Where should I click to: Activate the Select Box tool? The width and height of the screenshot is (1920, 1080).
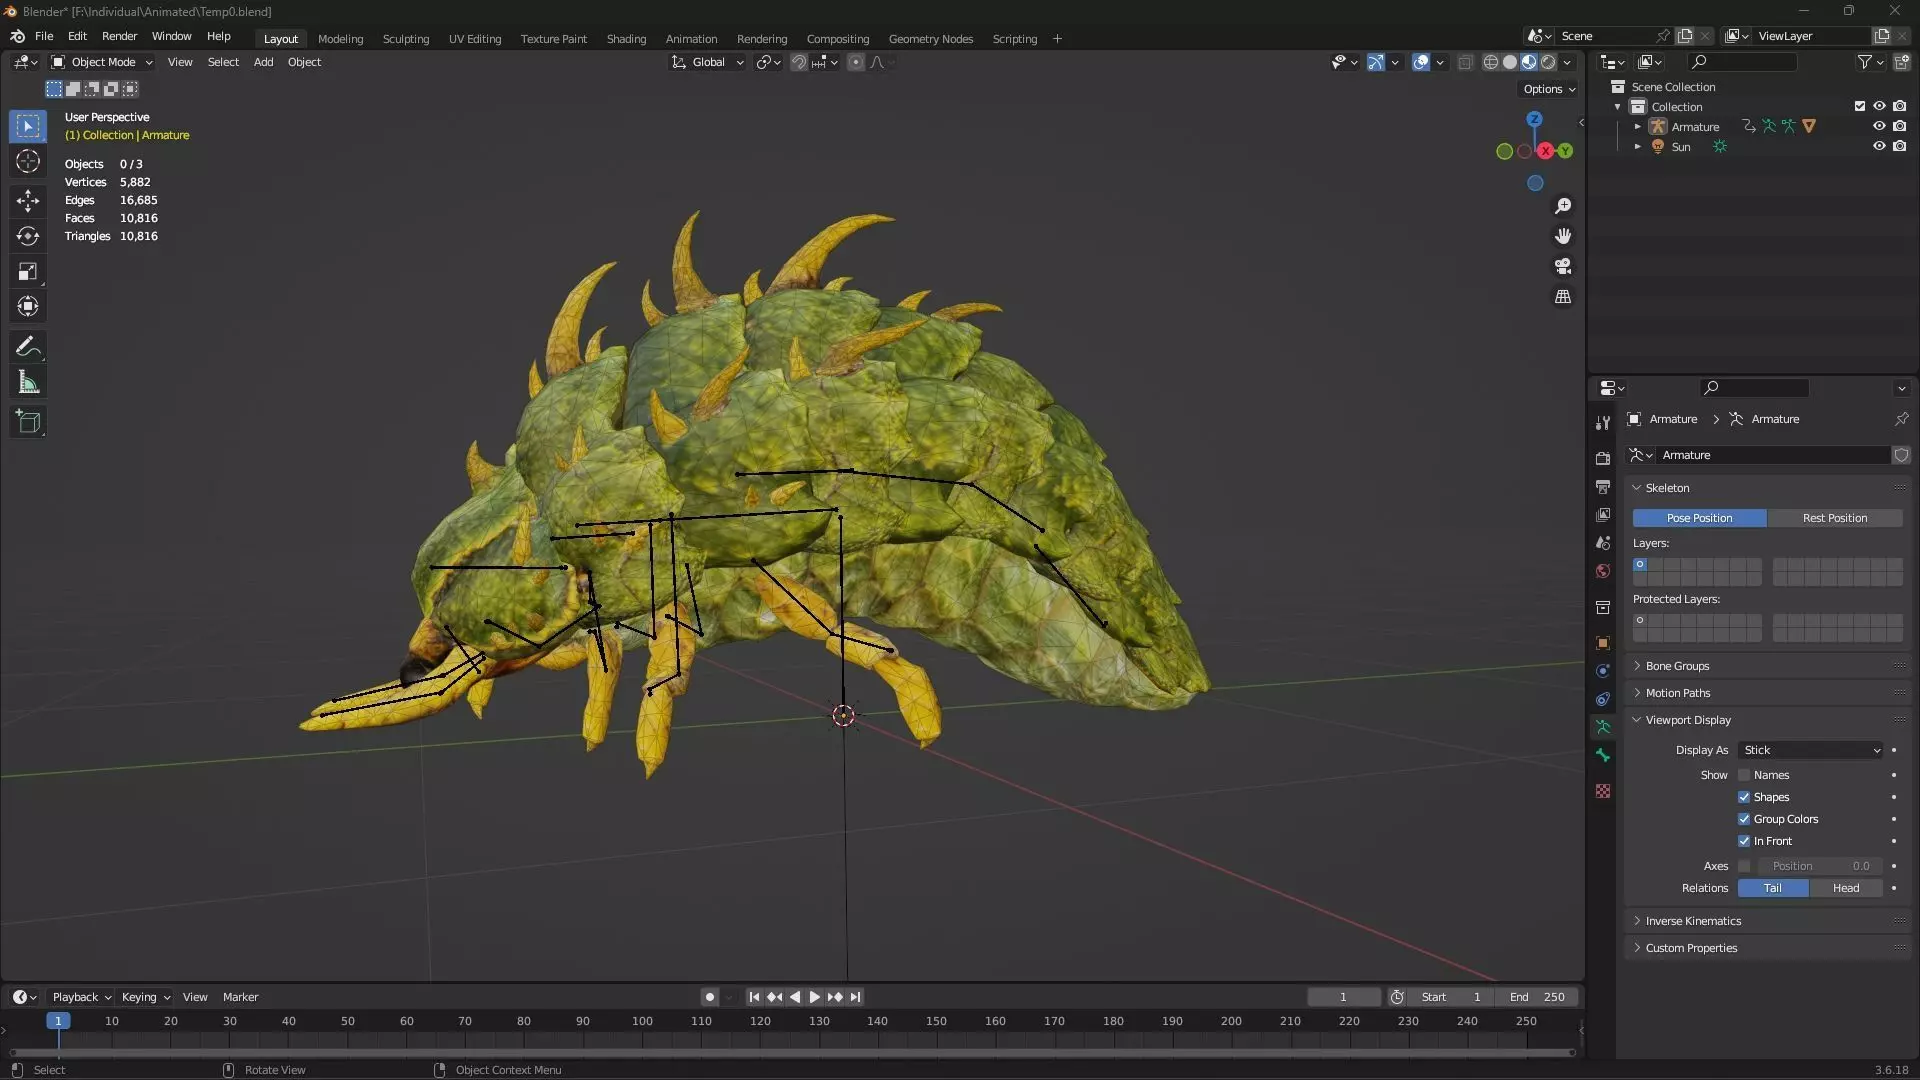tap(28, 126)
